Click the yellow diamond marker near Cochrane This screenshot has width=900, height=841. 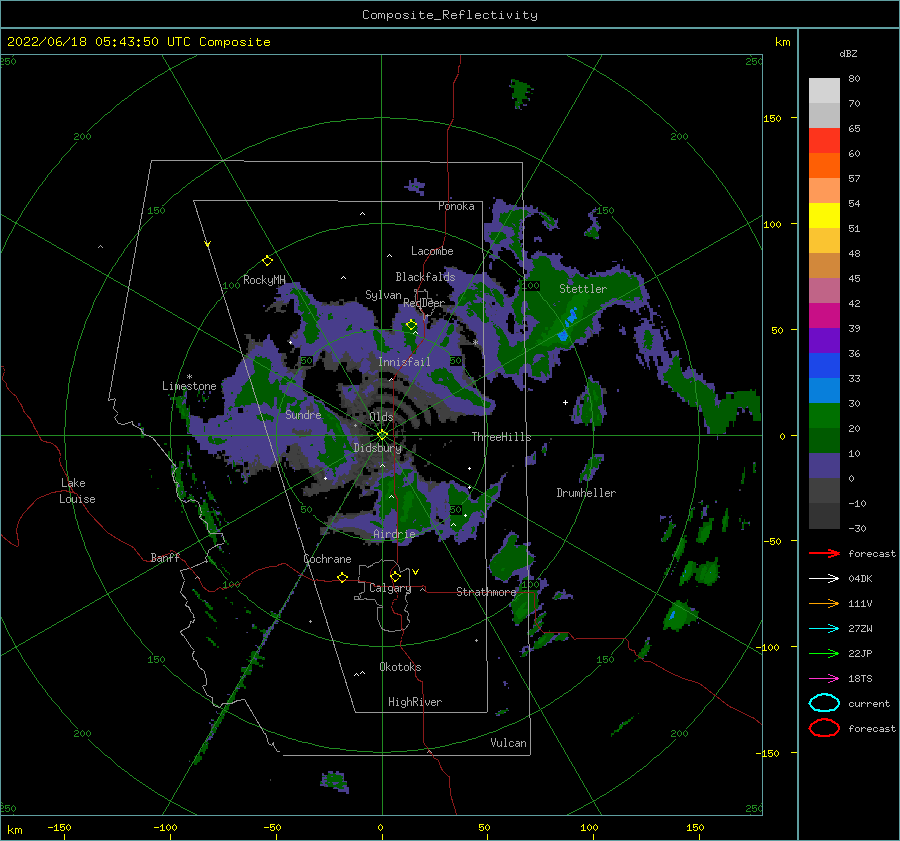click(x=343, y=577)
